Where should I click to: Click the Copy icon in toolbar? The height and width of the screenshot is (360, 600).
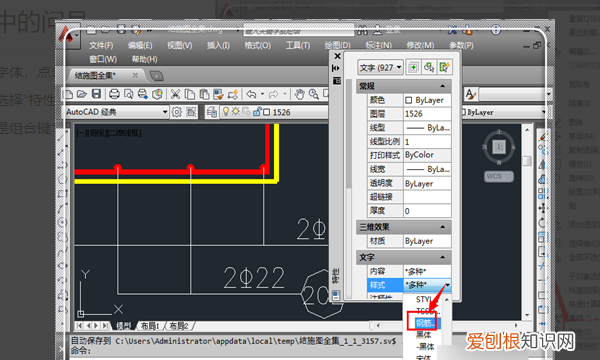click(x=189, y=94)
